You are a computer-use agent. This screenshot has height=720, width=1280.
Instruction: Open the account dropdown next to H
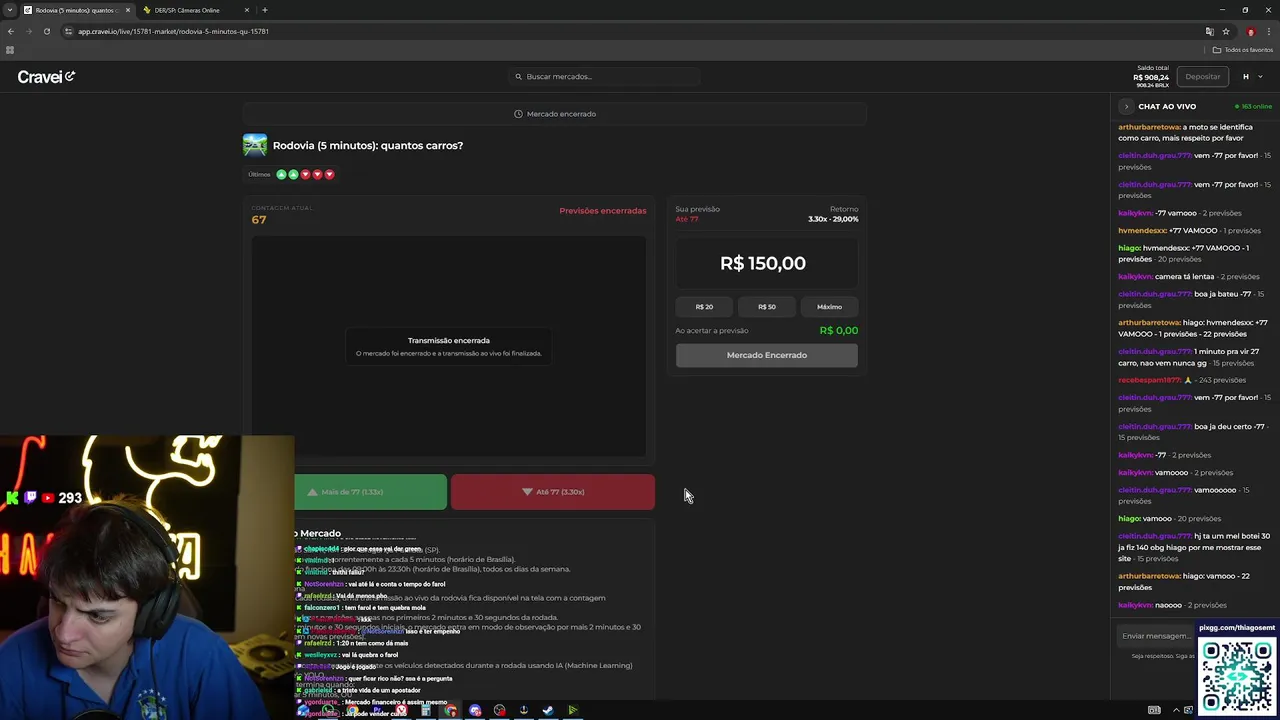pos(1260,77)
